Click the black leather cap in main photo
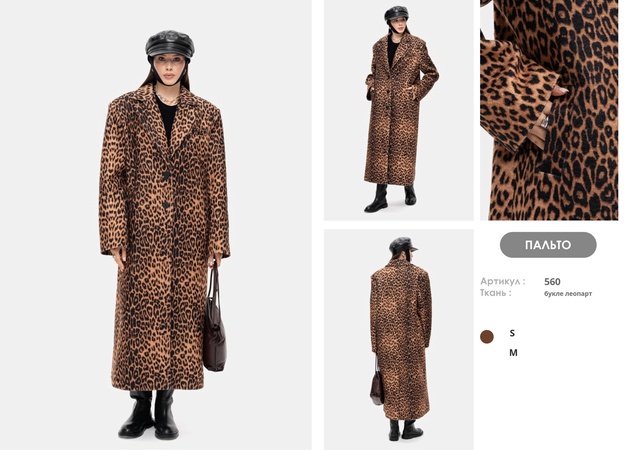The height and width of the screenshot is (450, 636). (x=170, y=43)
